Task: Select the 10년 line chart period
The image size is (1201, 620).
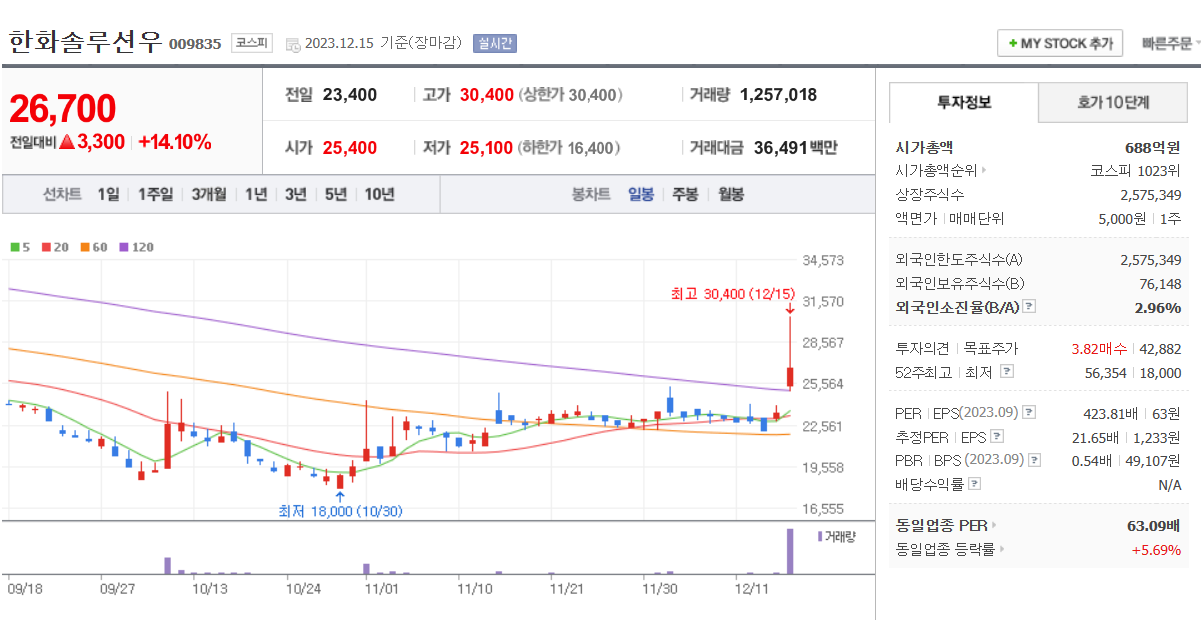Action: click(379, 194)
